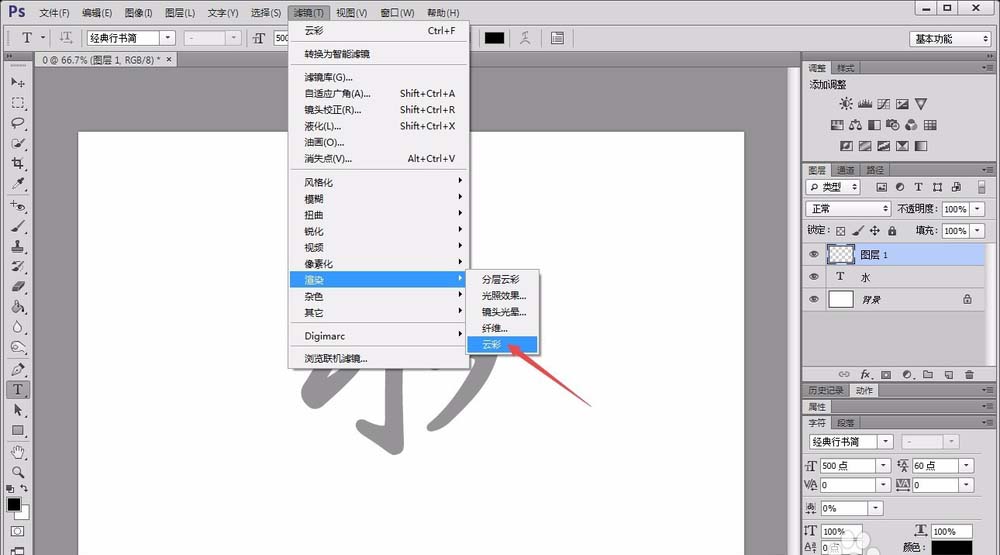Screen dimensions: 1000x555
Task: Select the Hand tool
Action: [18, 452]
